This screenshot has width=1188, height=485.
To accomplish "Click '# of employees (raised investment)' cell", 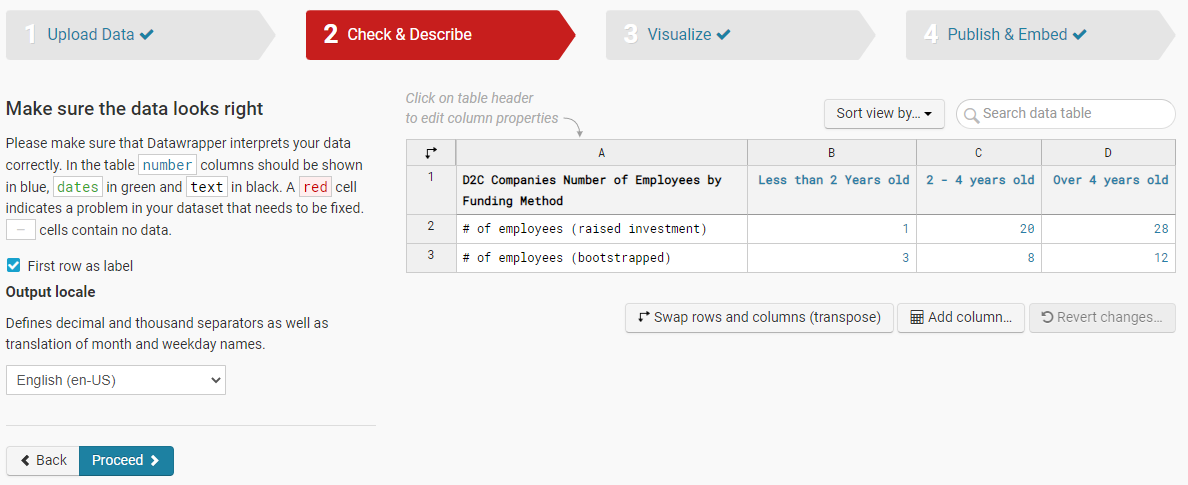I will click(x=602, y=229).
